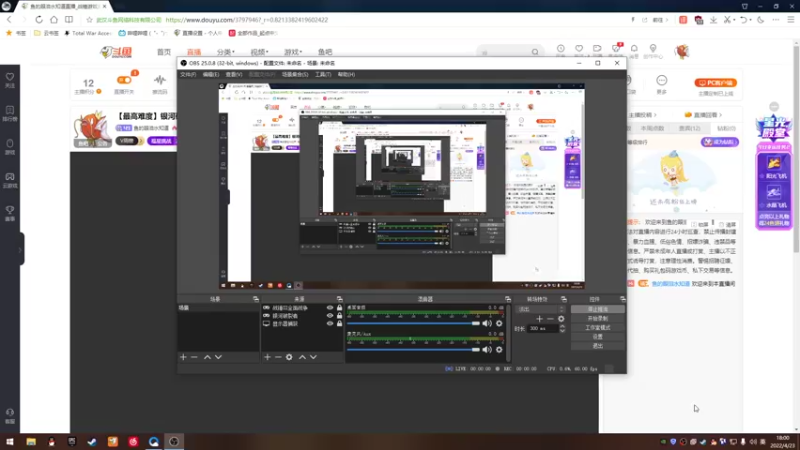
Task: Undock the scenes panel
Action: pyautogui.click(x=256, y=299)
